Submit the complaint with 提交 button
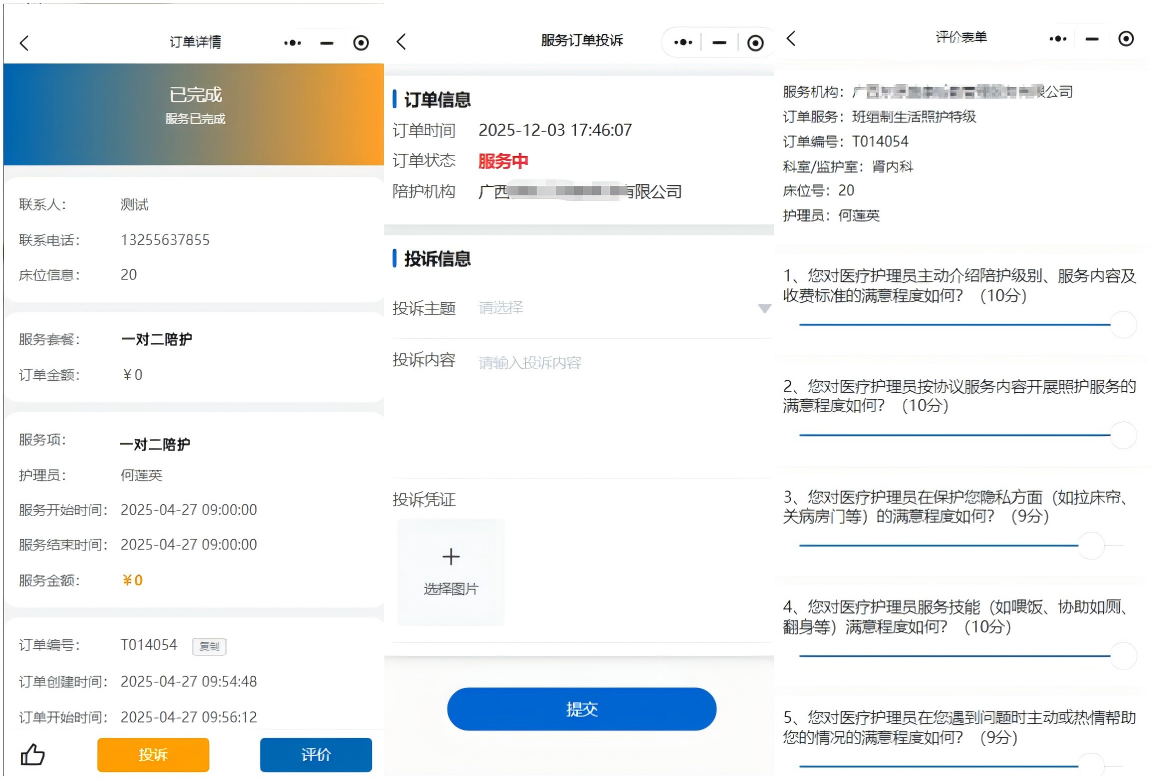The image size is (1153, 779). click(581, 709)
